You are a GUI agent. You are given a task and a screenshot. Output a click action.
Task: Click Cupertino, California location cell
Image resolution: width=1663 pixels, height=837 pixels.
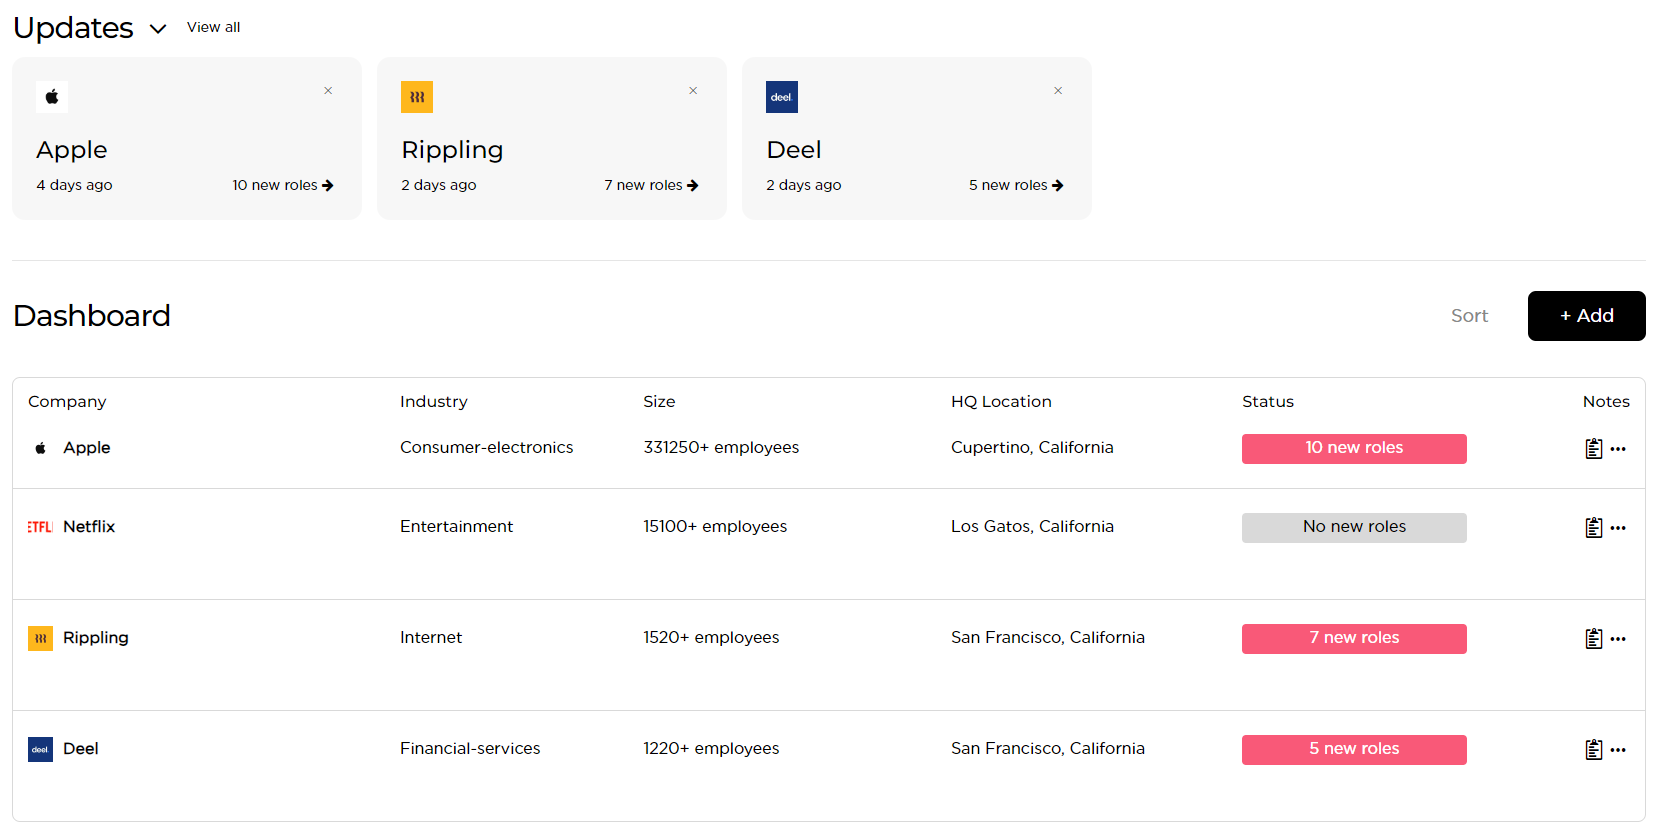pyautogui.click(x=1032, y=448)
